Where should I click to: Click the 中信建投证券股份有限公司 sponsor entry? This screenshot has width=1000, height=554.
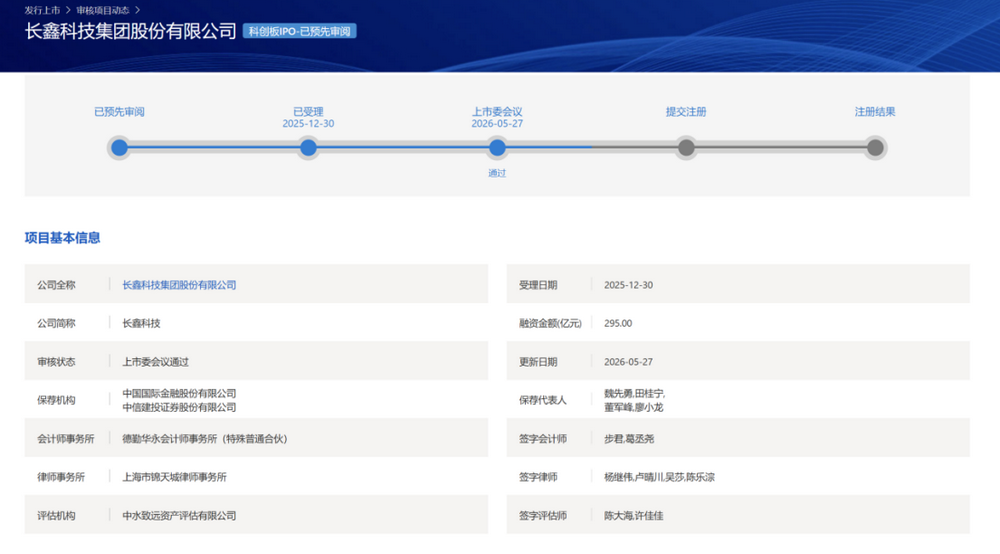click(179, 407)
